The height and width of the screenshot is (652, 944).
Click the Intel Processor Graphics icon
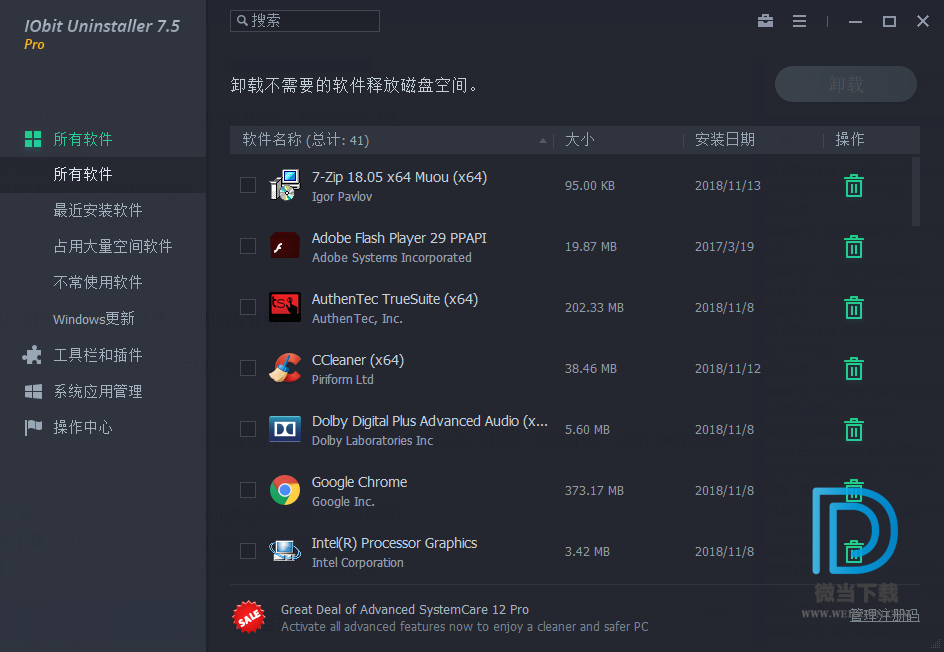coord(285,551)
